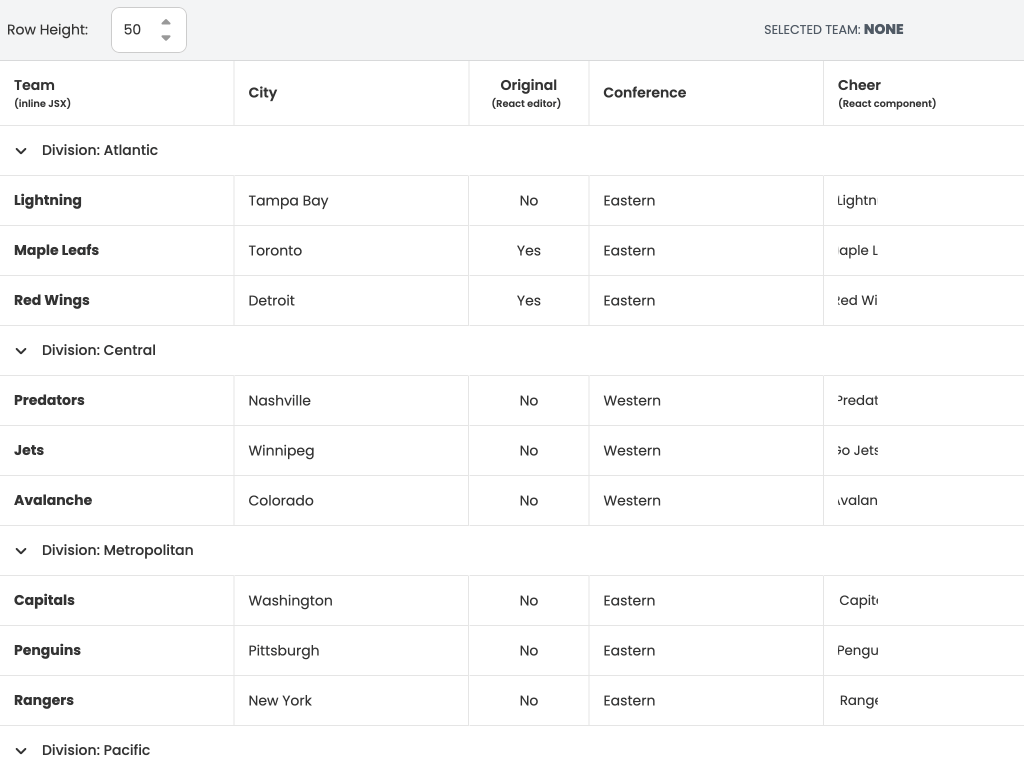1024x768 pixels.
Task: Select the Lightning team cell
Action: point(48,201)
